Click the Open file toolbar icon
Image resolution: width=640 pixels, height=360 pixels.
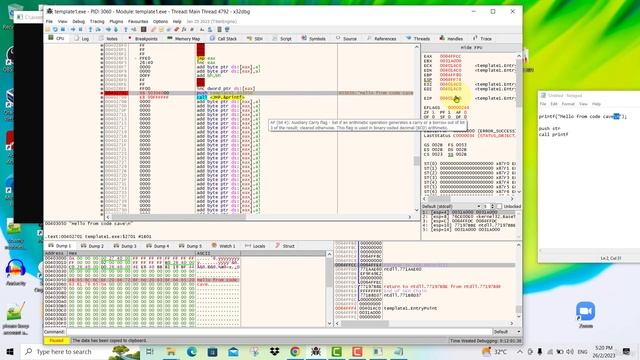point(47,29)
